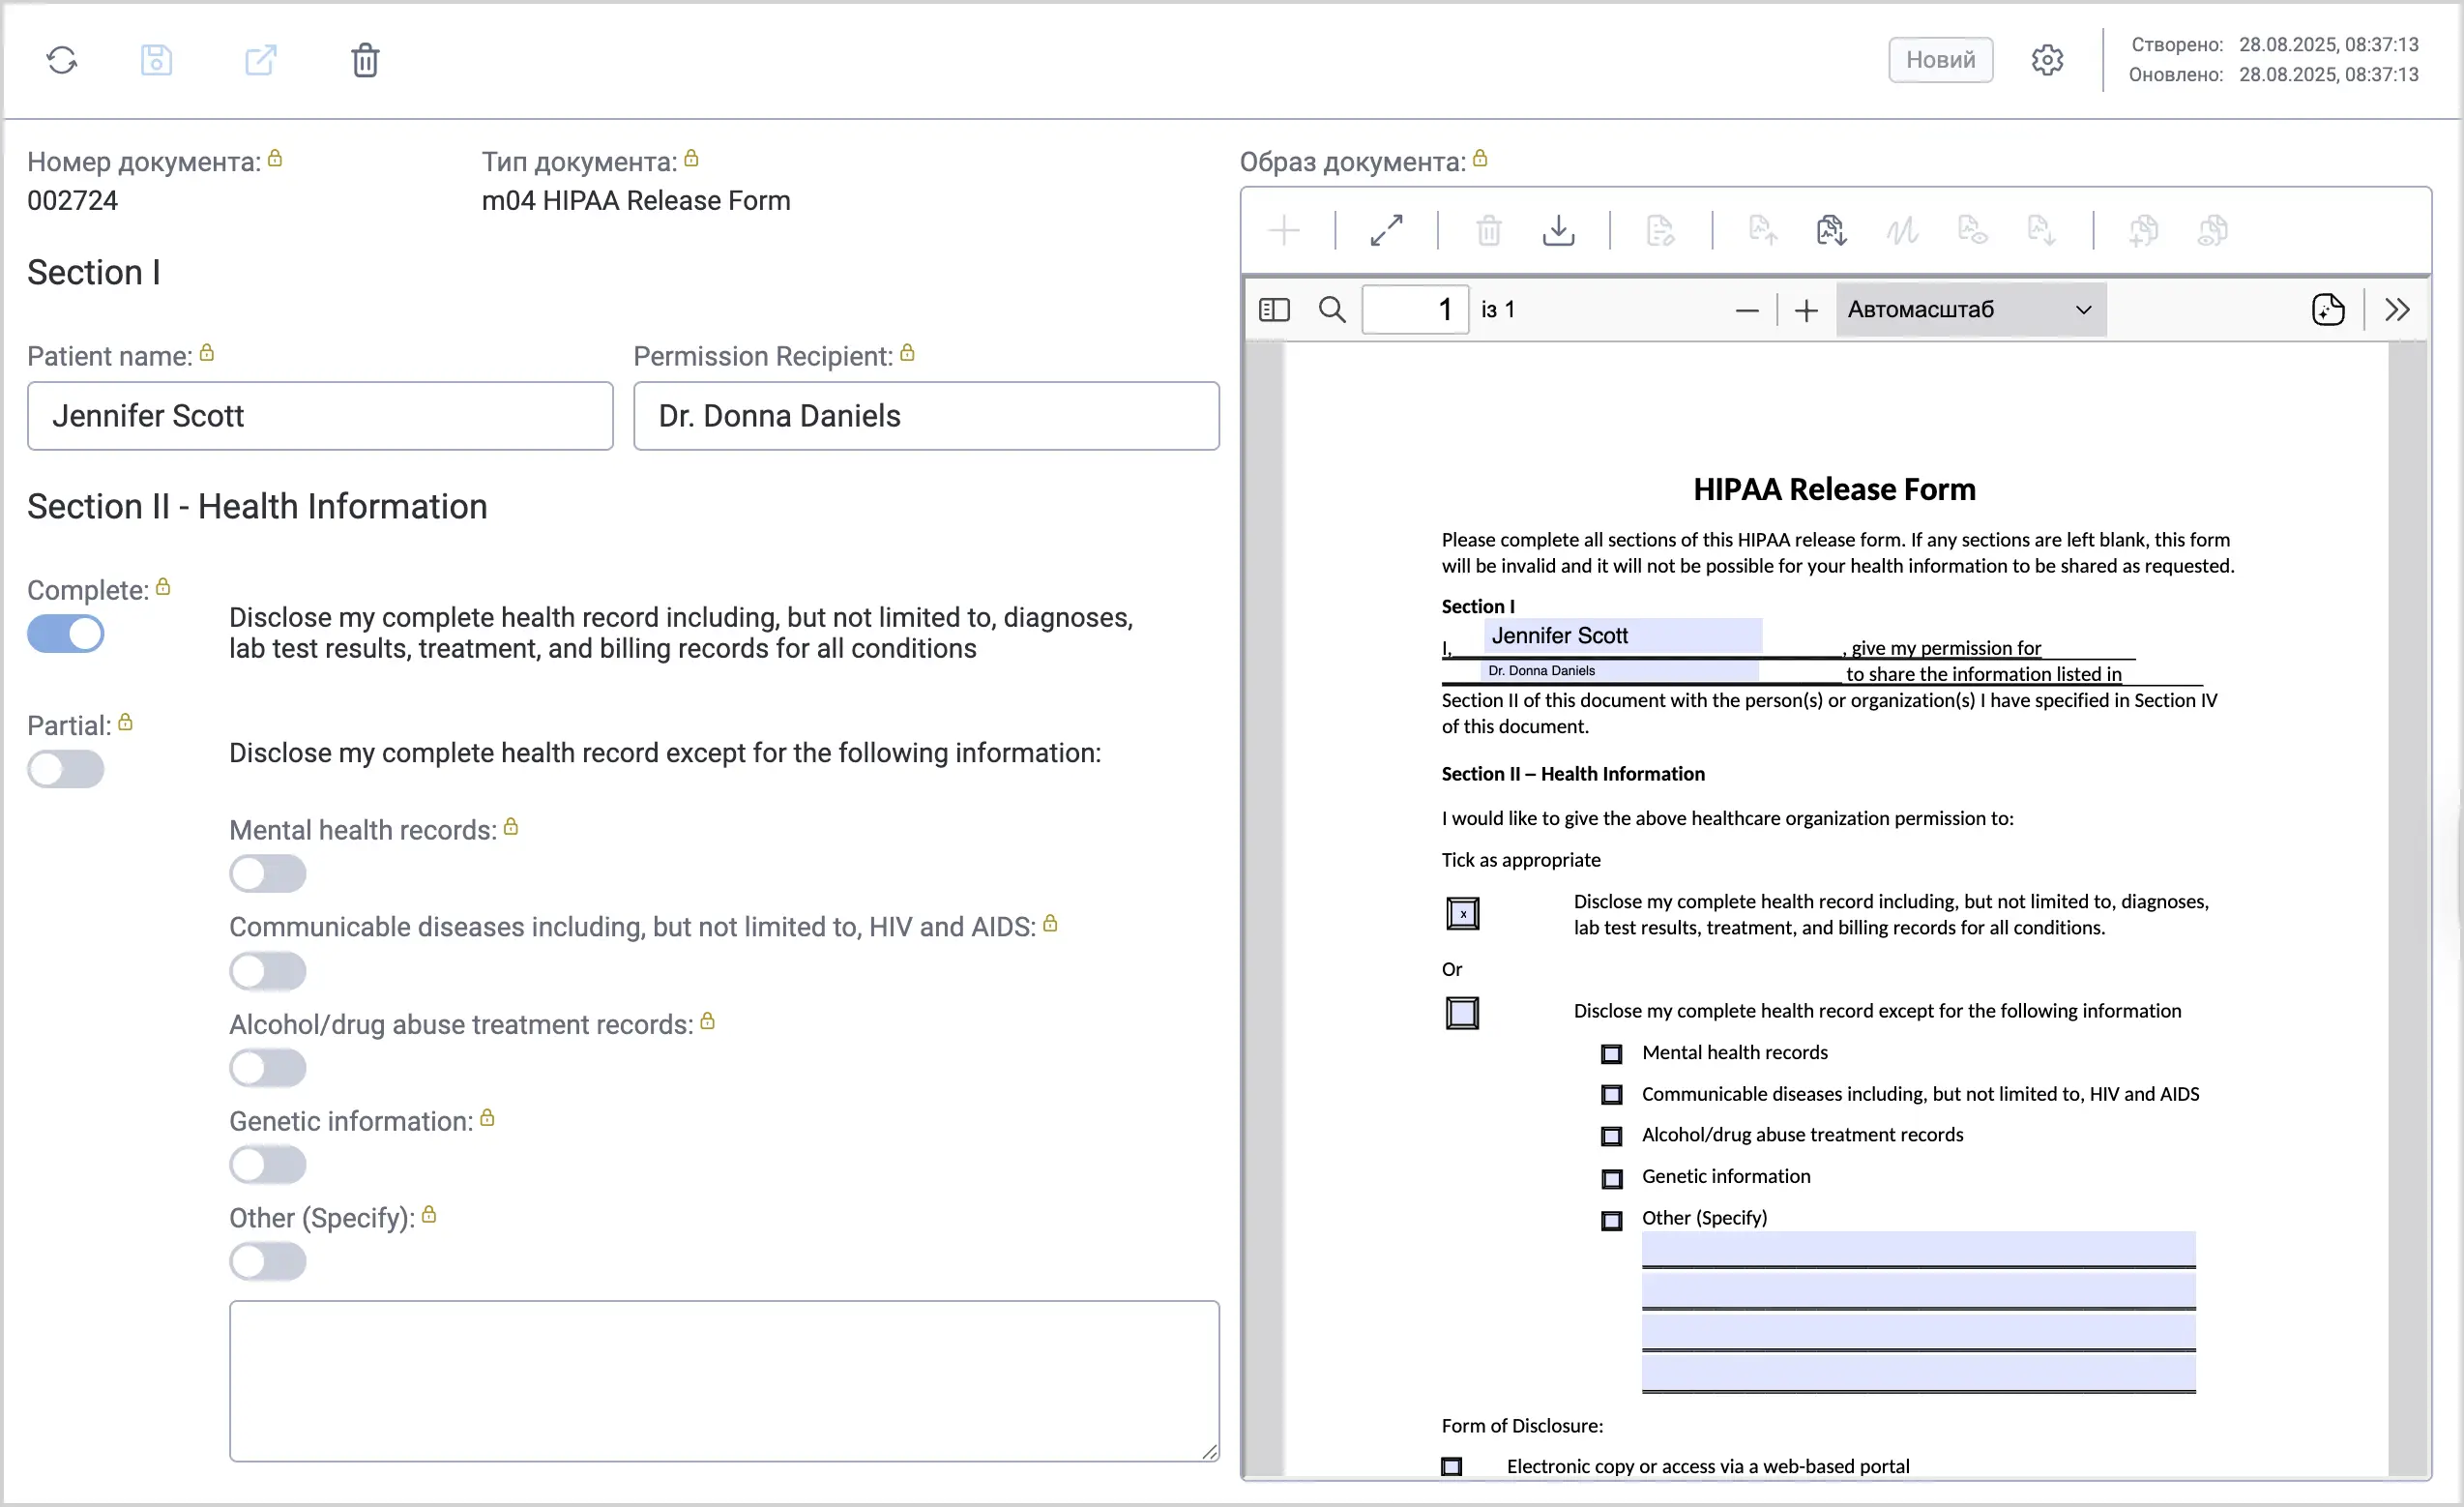
Task: Add a new document image with plus icon
Action: click(x=1284, y=231)
